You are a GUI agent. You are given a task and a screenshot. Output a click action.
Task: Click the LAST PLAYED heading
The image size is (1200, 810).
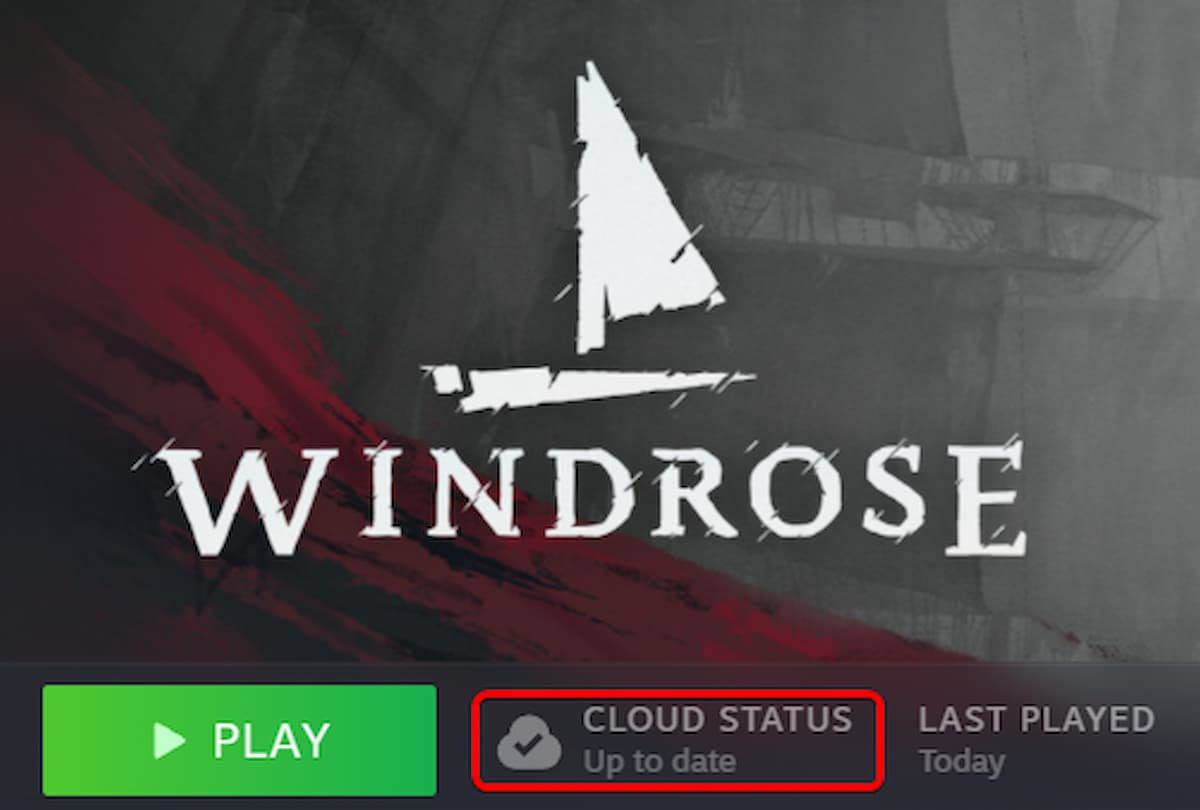[x=1036, y=719]
